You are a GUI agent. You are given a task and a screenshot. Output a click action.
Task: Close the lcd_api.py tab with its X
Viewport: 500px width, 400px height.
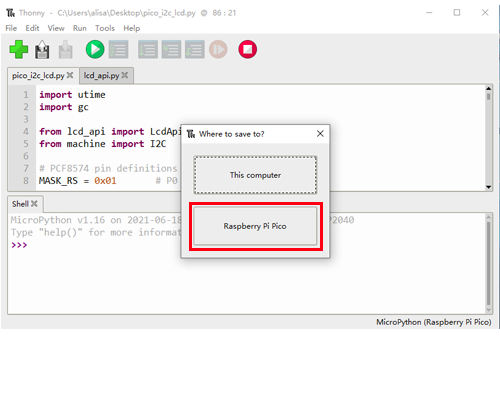(x=125, y=75)
